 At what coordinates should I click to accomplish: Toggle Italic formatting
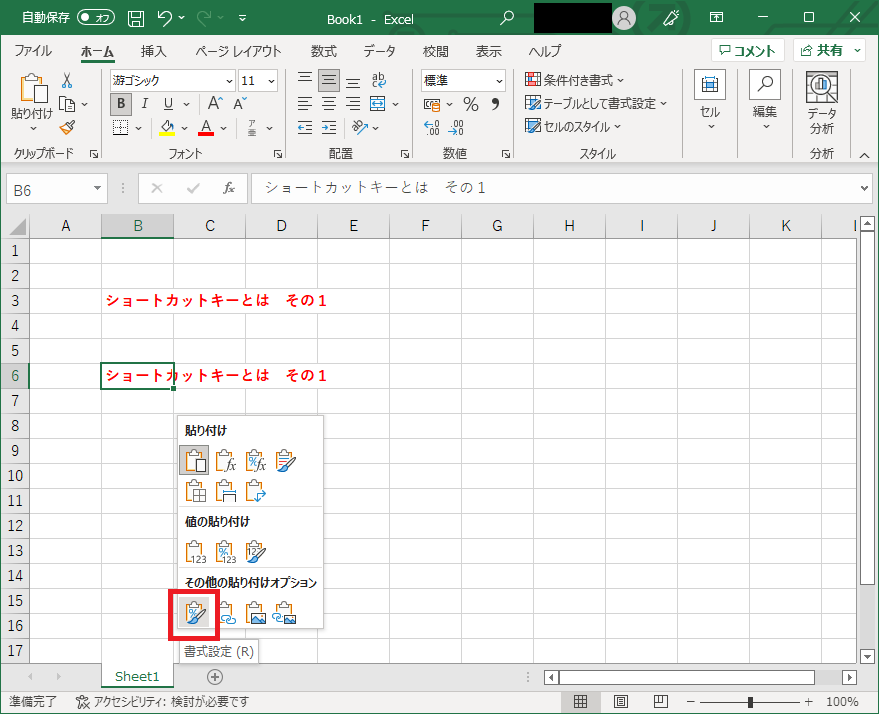pos(145,104)
